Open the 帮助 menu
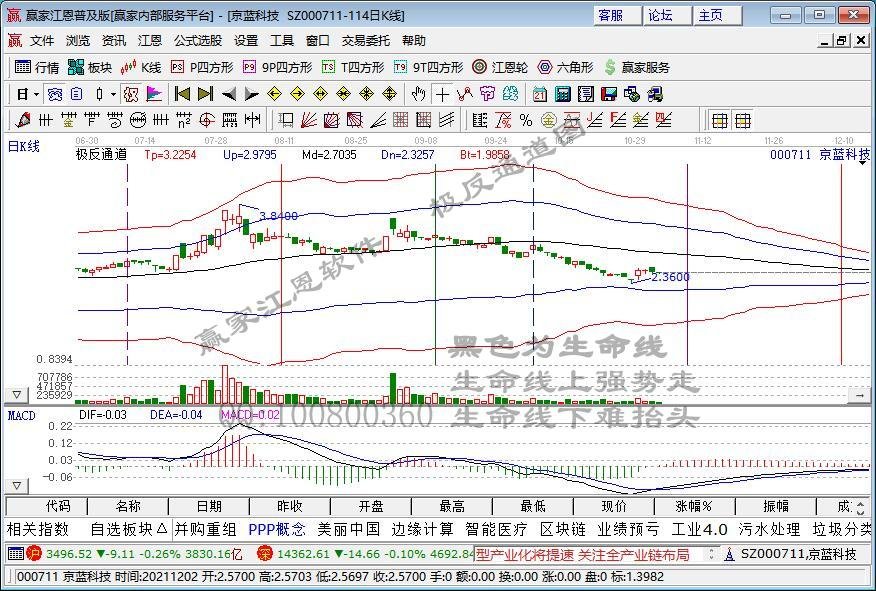Screen dimensions: 876x591 [413, 41]
